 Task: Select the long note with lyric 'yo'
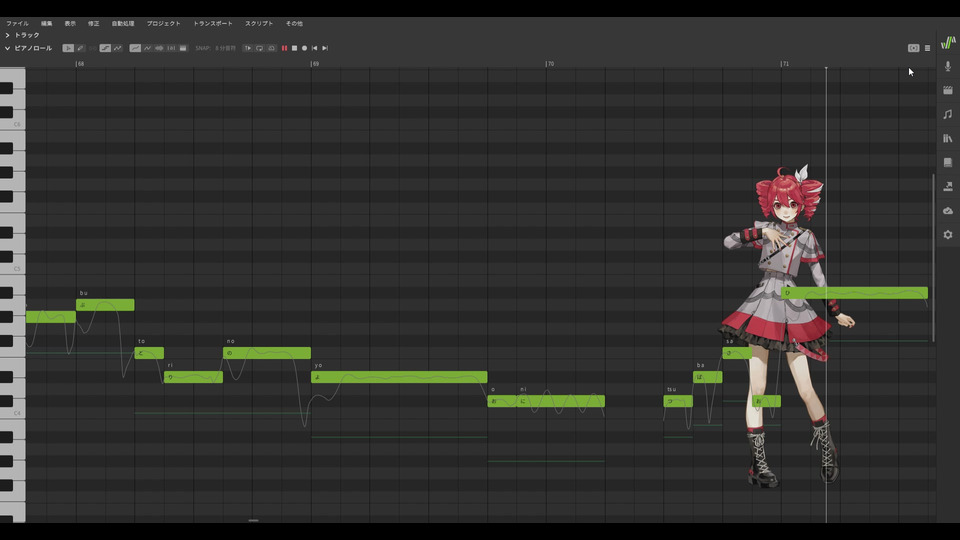399,377
